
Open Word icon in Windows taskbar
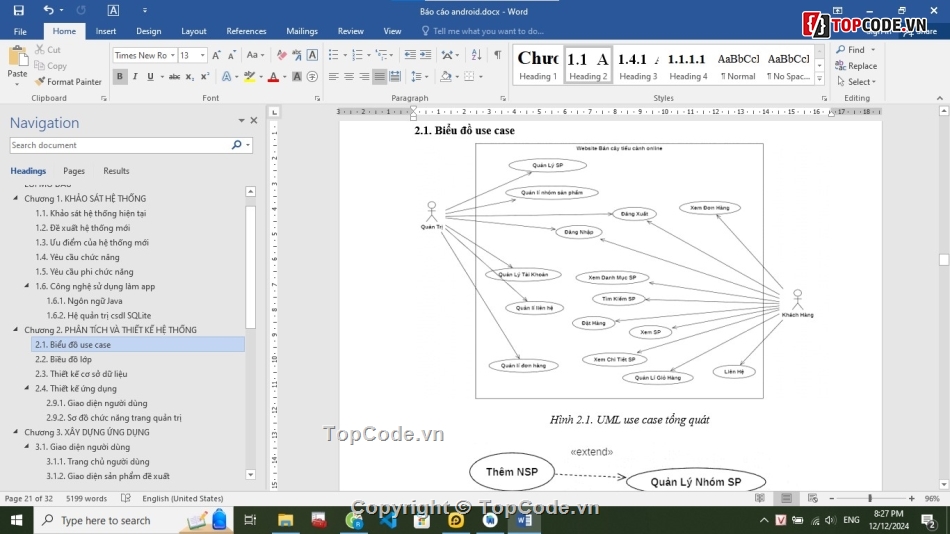pyautogui.click(x=525, y=520)
